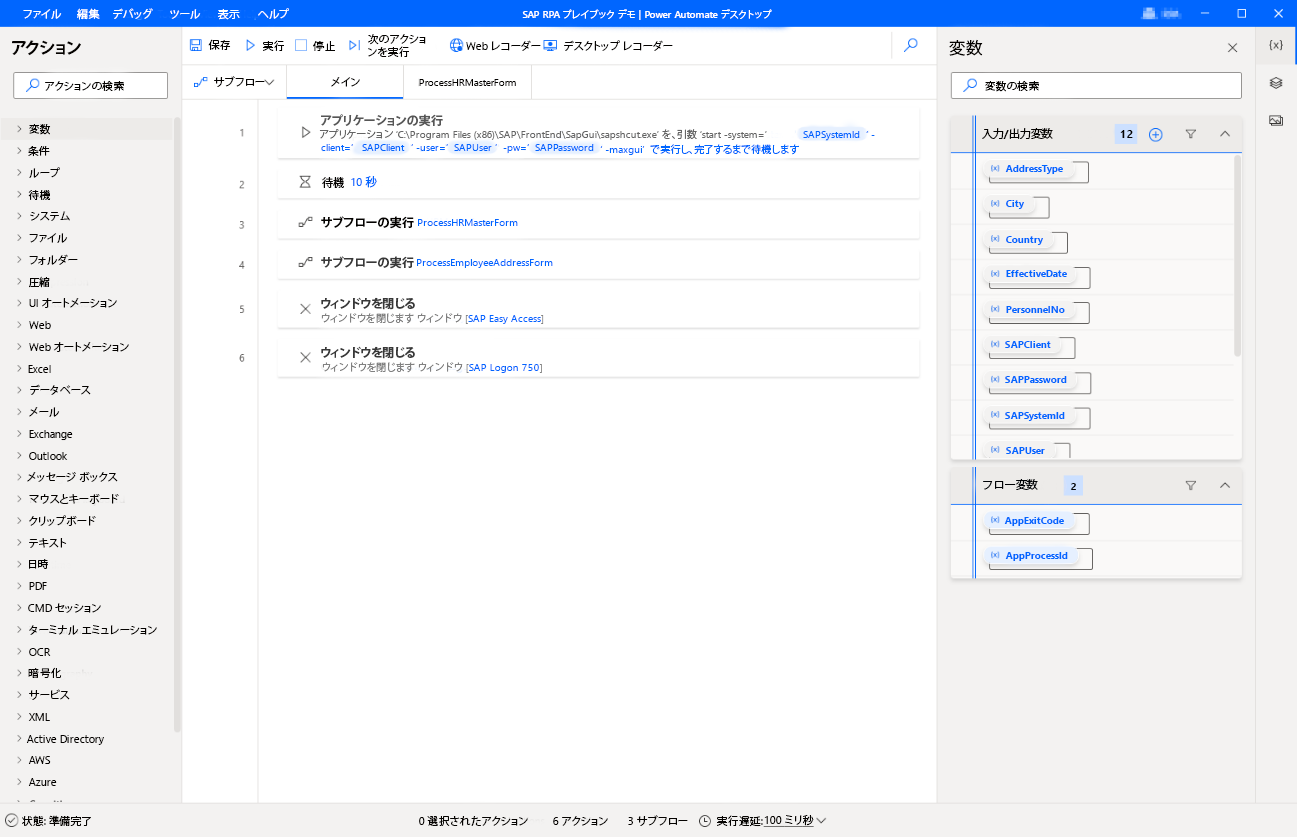Click the SAP Easy Access window link
1297x837 pixels.
coord(505,319)
